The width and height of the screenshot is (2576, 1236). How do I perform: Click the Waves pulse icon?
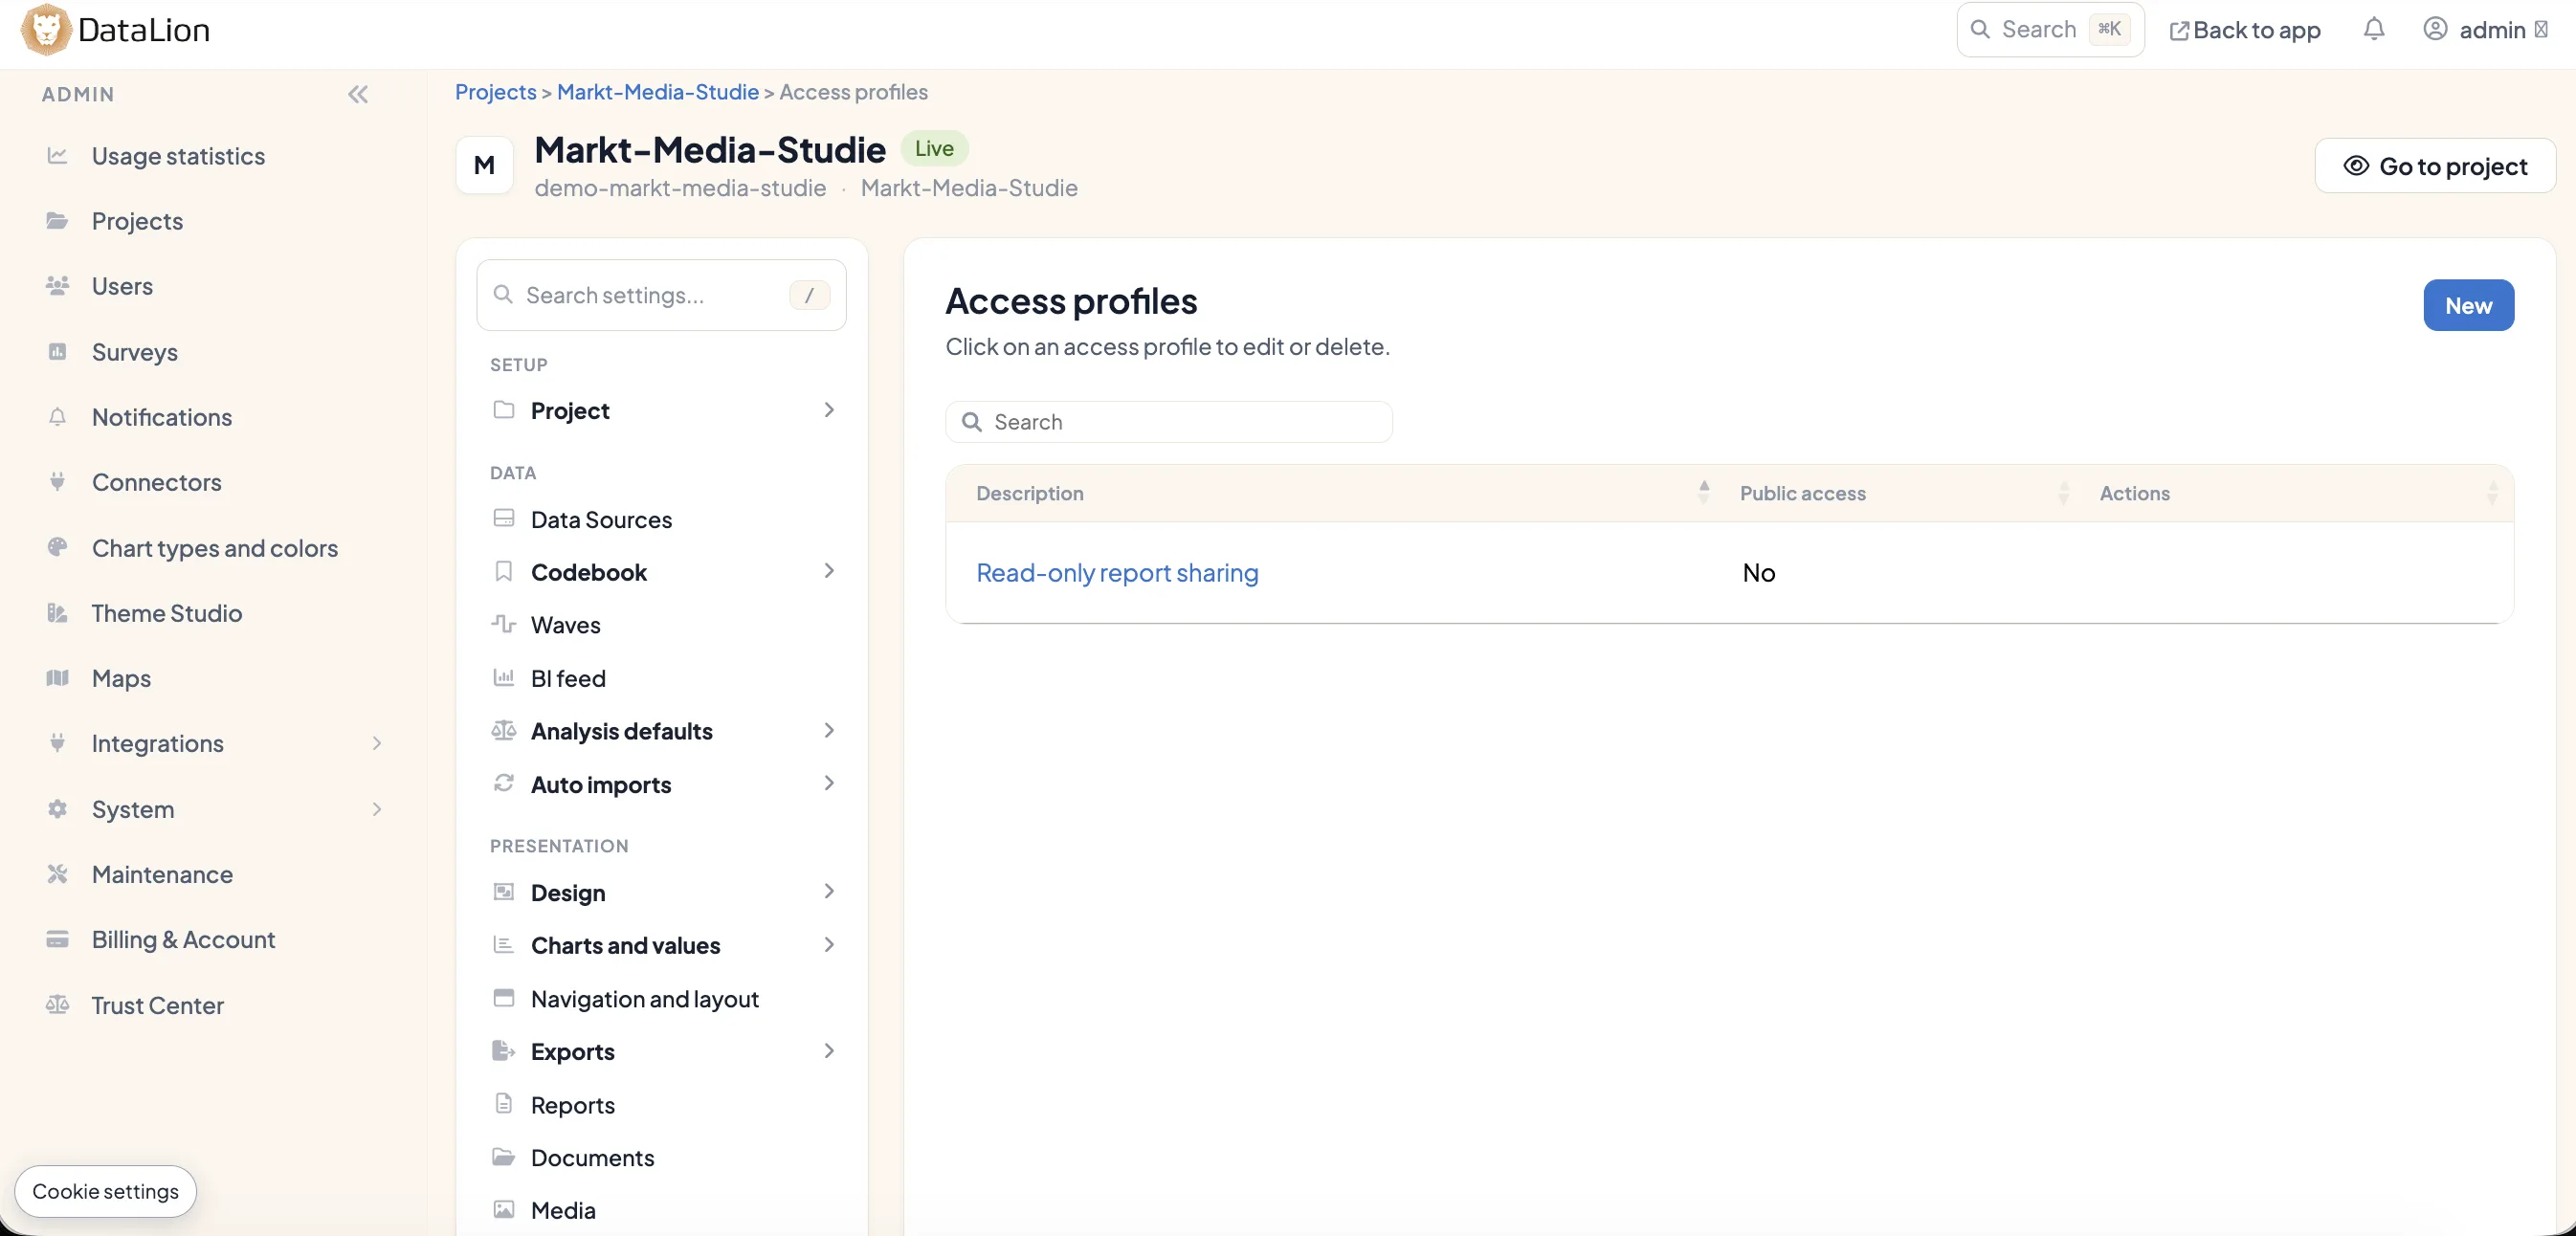click(x=504, y=624)
